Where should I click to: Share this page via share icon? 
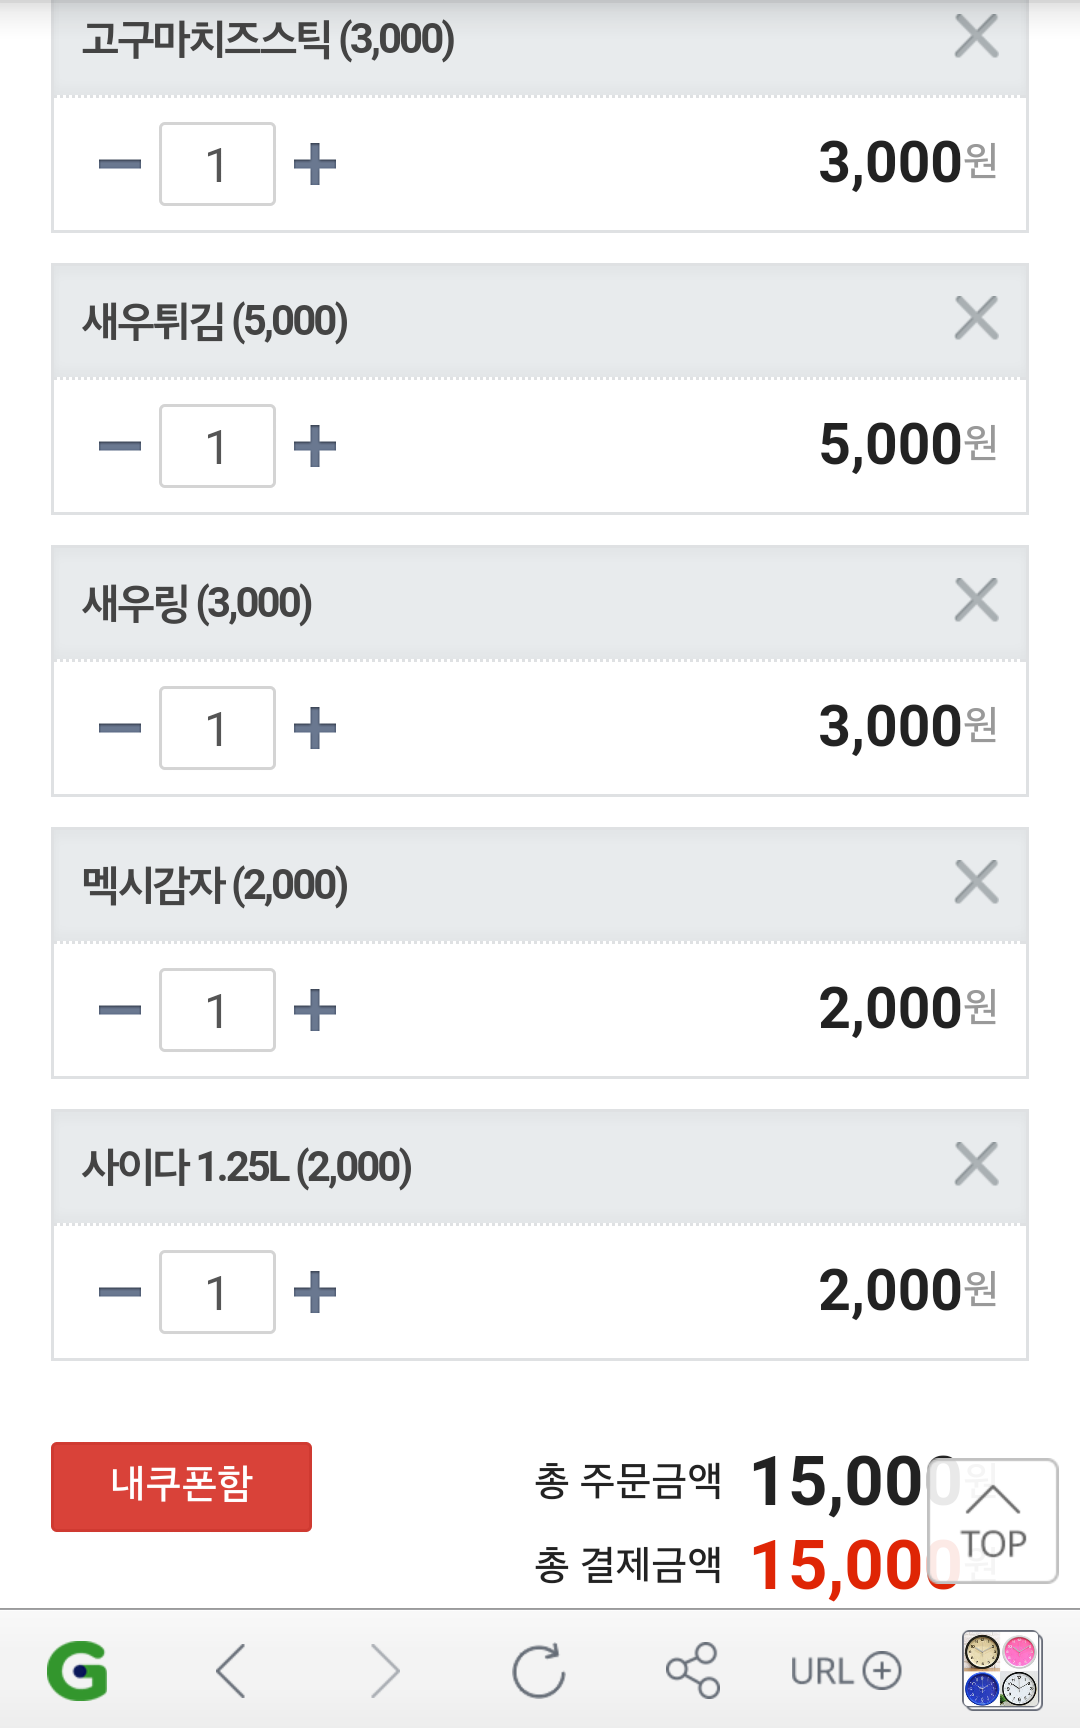[x=692, y=1671]
